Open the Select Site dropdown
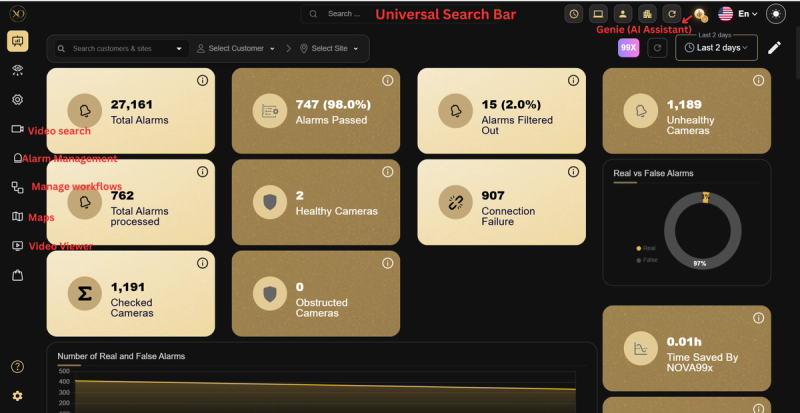The height and width of the screenshot is (413, 800). pyautogui.click(x=329, y=48)
